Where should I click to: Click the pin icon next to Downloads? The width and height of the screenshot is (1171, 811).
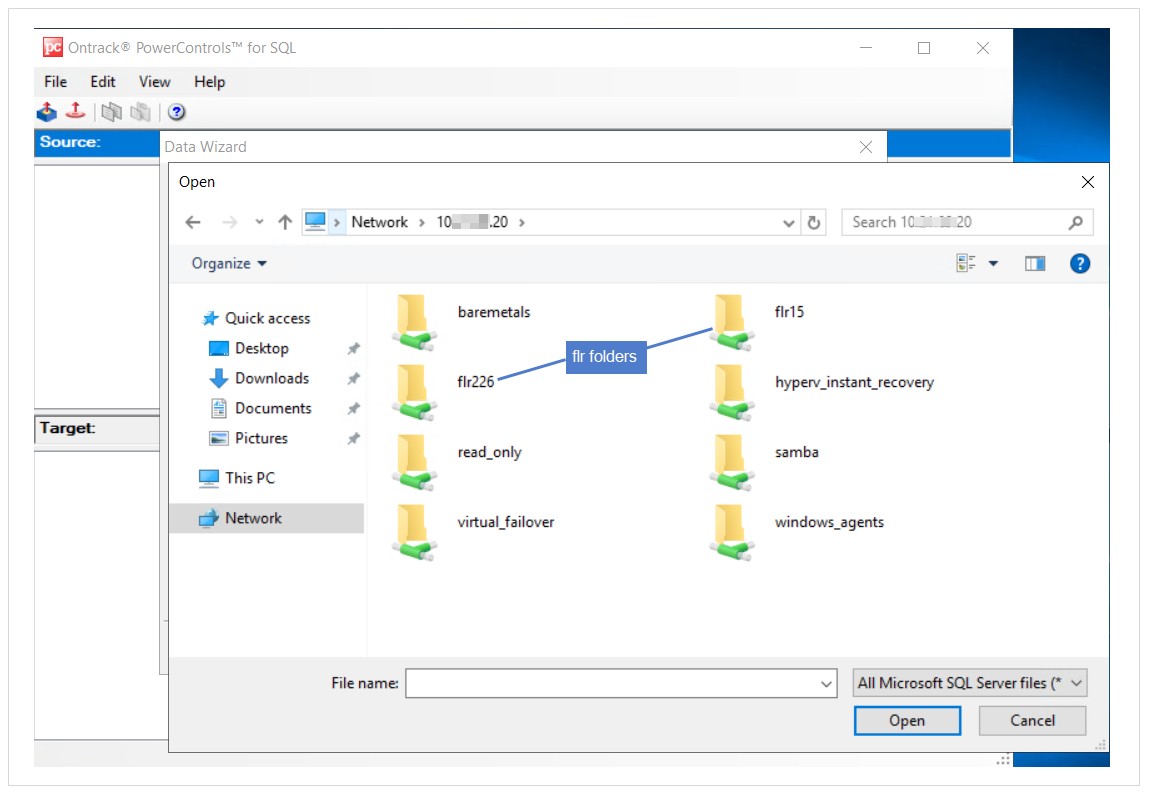pos(354,379)
